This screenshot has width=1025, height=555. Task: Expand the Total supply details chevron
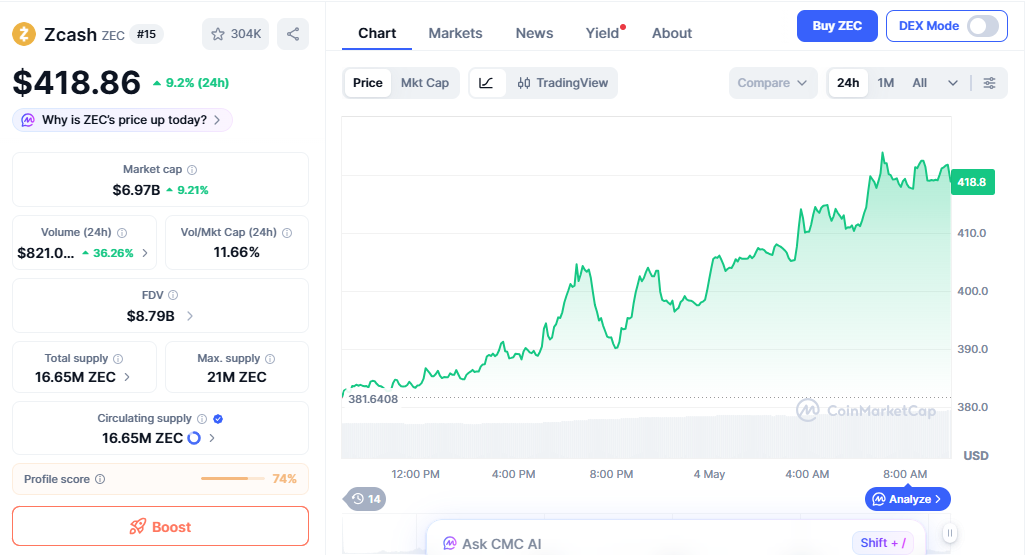point(127,377)
